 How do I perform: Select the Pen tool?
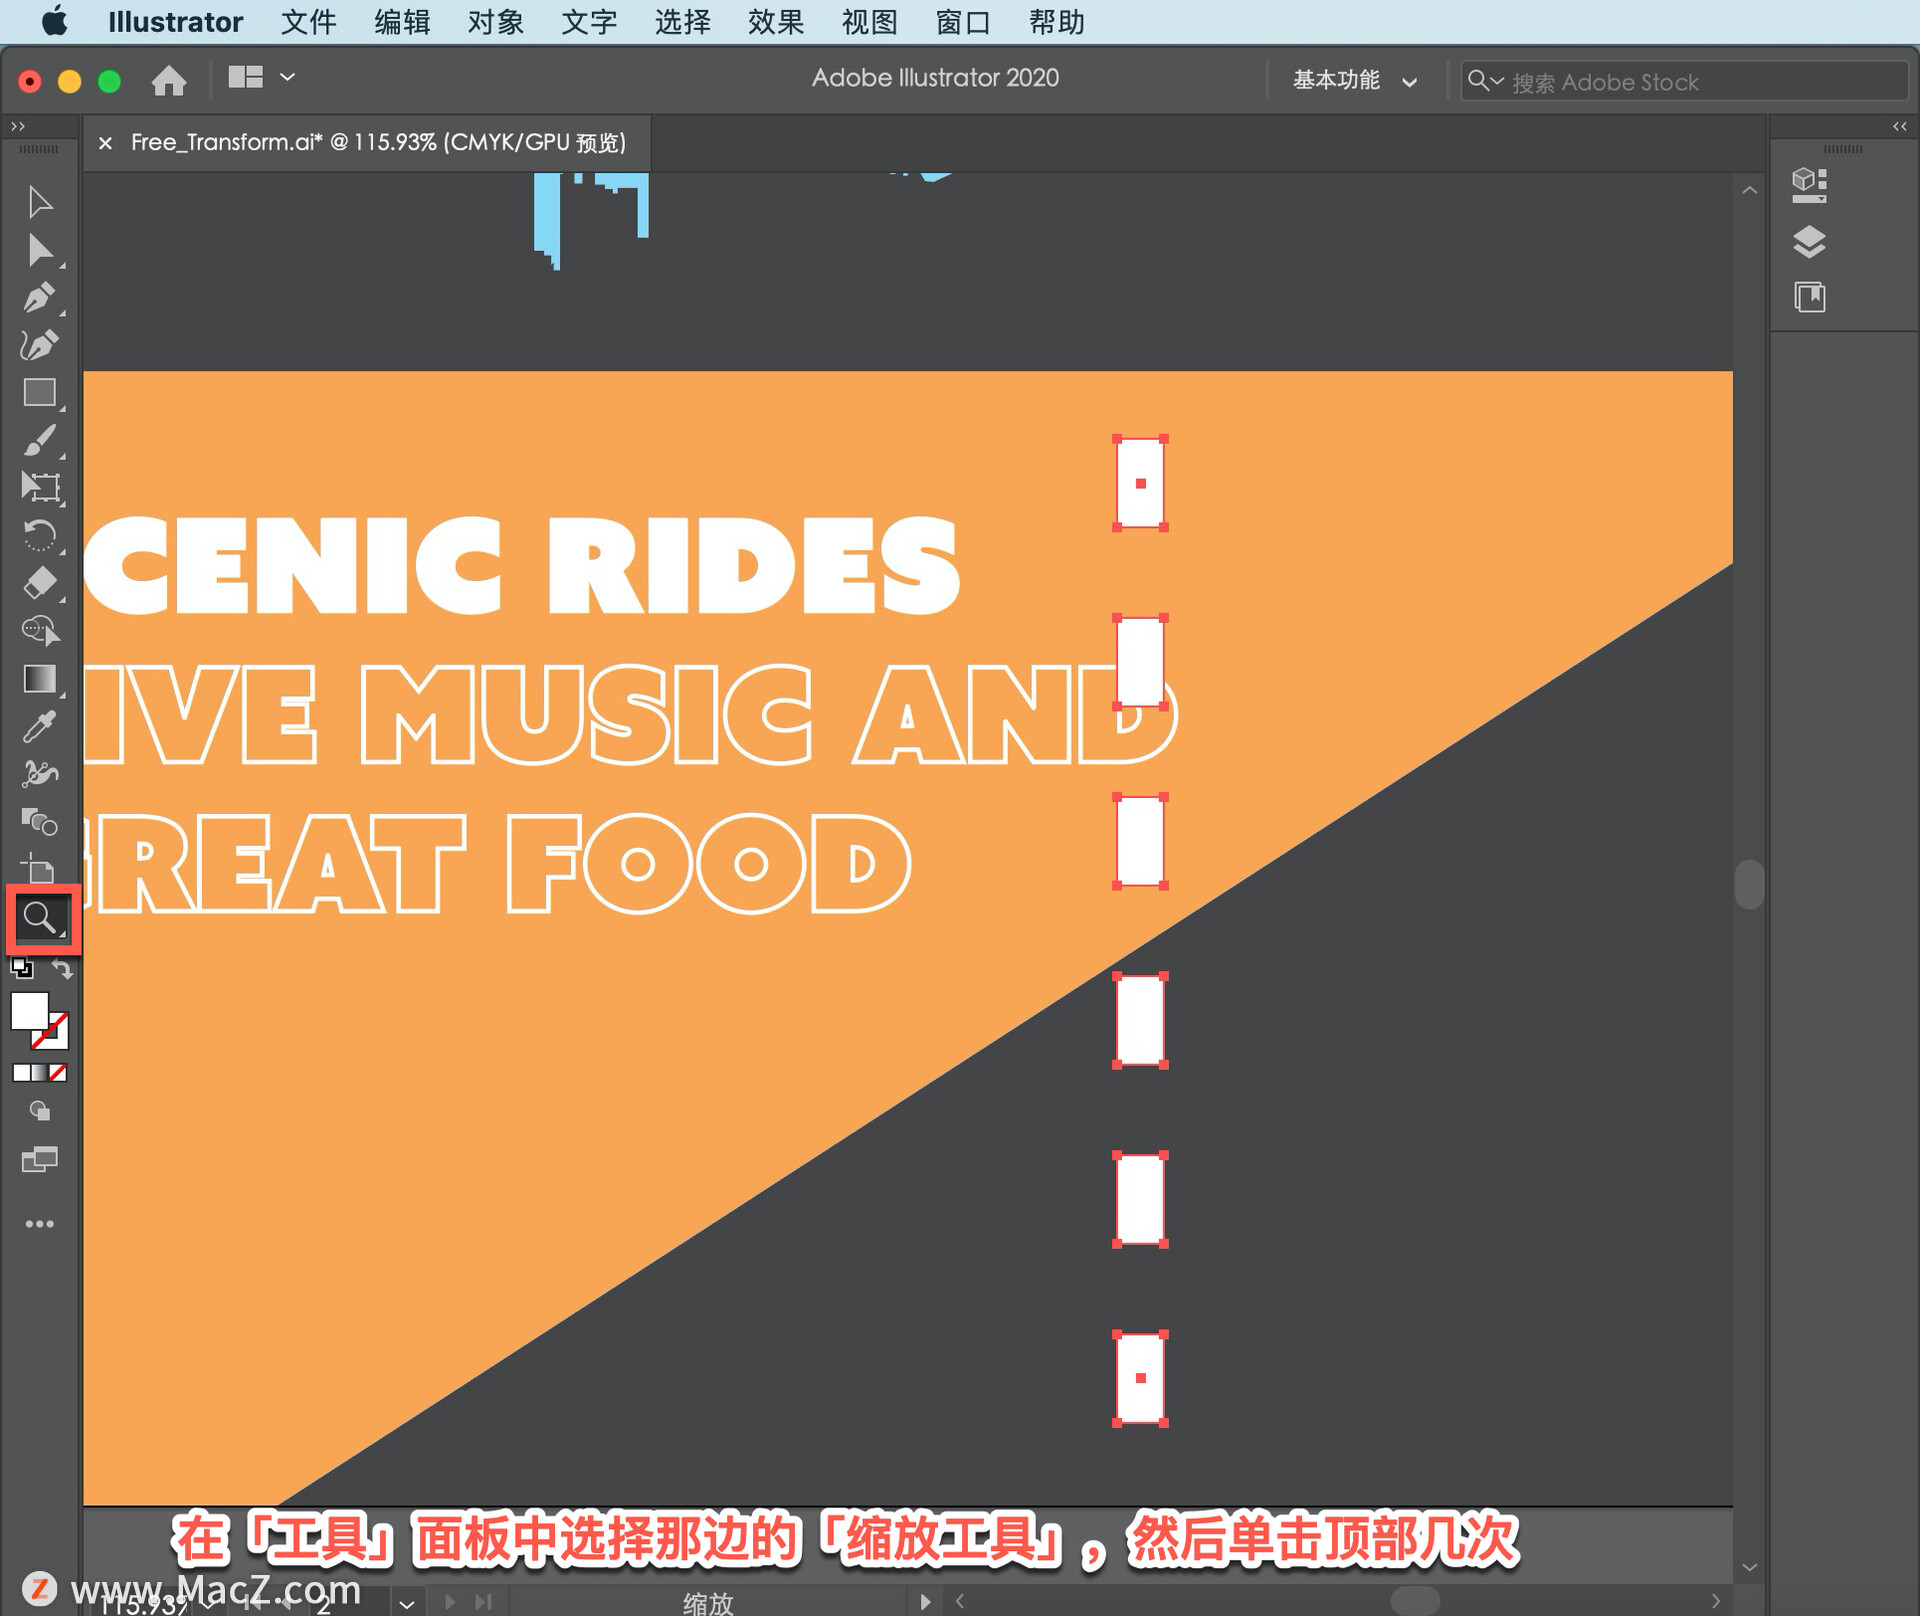(x=40, y=298)
